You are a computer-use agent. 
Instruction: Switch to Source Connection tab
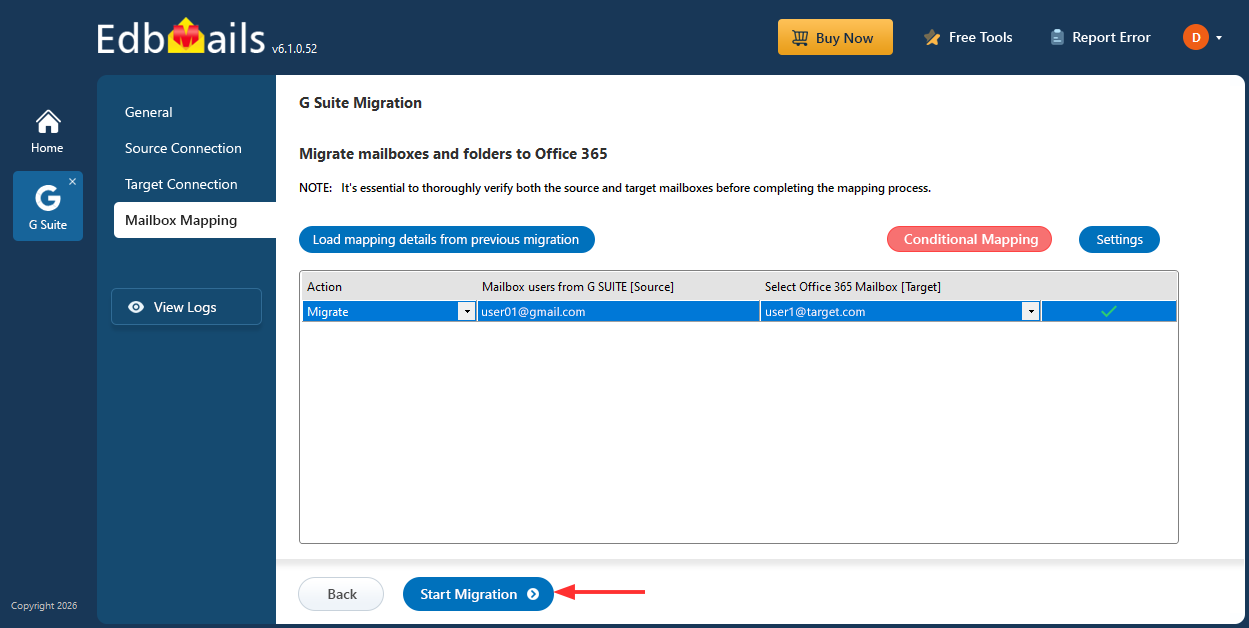(x=183, y=148)
